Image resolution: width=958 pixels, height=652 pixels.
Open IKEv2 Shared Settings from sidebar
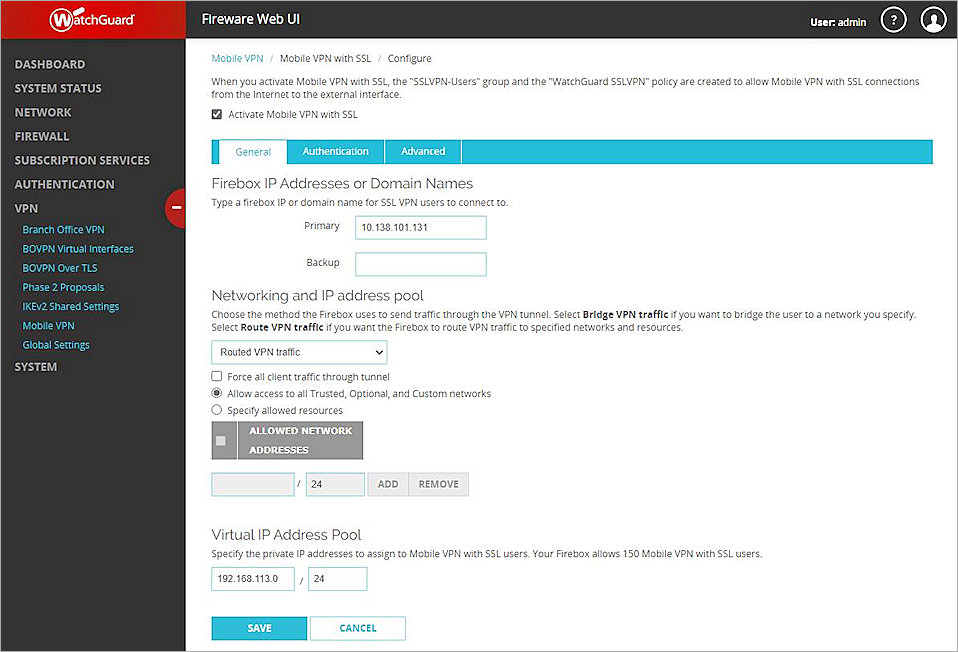70,306
